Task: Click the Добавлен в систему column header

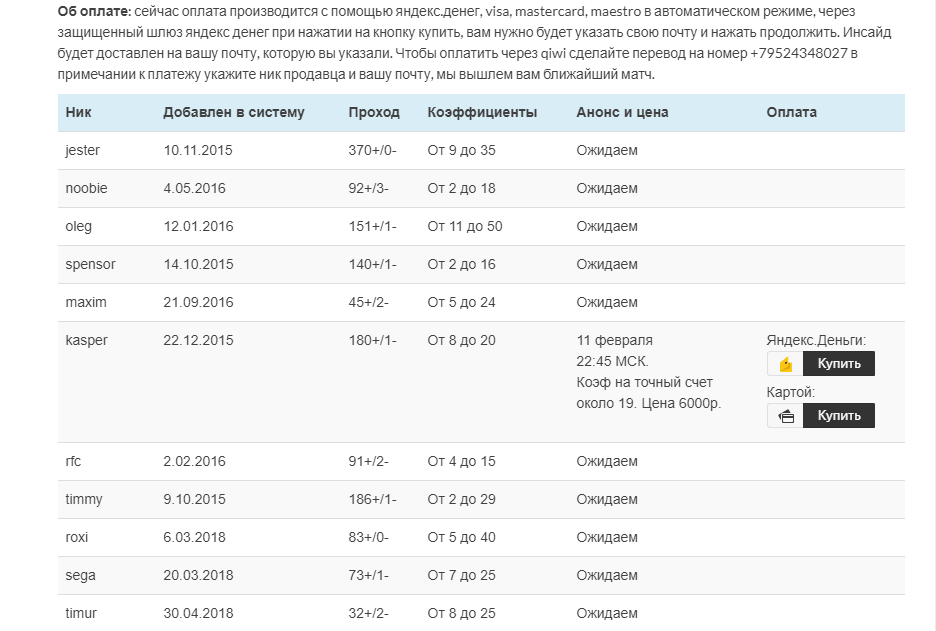Action: pyautogui.click(x=233, y=112)
